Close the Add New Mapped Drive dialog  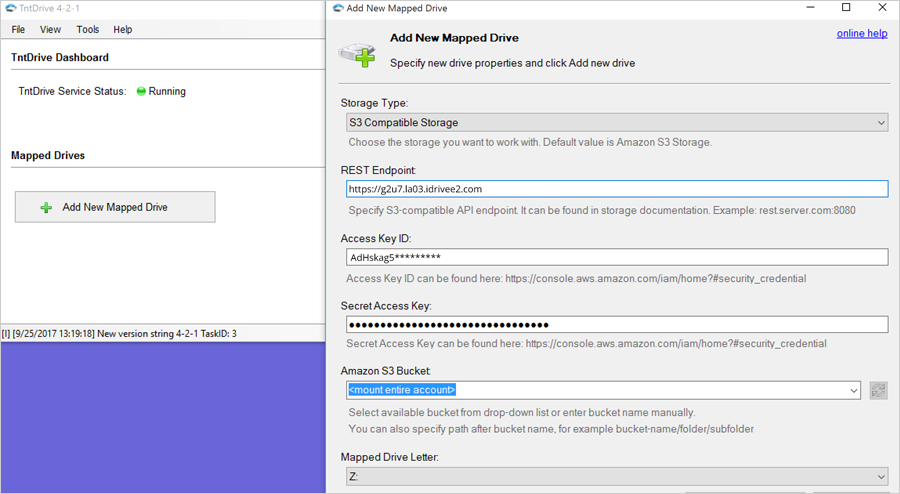[x=879, y=8]
